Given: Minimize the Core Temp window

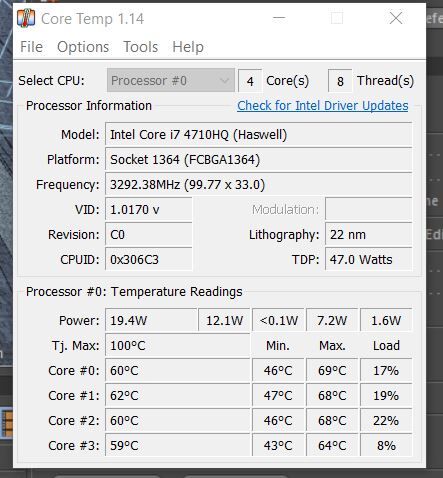Looking at the screenshot, I should click(x=279, y=18).
